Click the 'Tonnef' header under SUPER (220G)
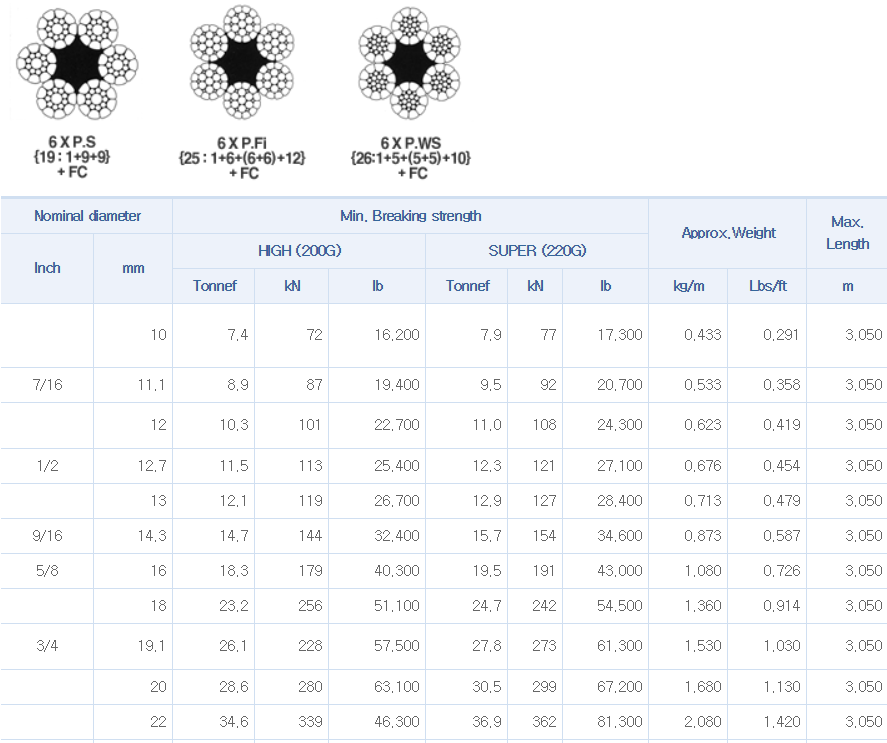This screenshot has width=887, height=743. point(467,286)
